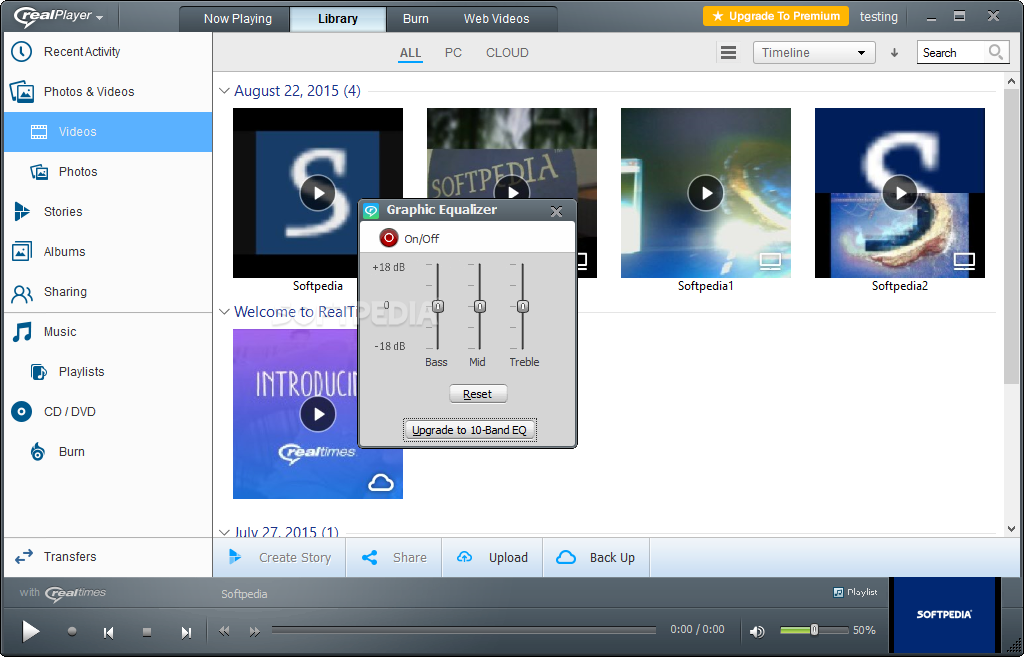Viewport: 1024px width, 657px height.
Task: Adjust the Mid slider
Action: coord(479,306)
